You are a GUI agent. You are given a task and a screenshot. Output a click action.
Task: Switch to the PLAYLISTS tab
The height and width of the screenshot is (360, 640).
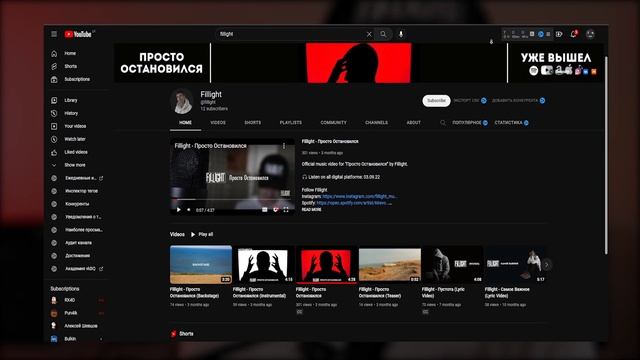291,122
